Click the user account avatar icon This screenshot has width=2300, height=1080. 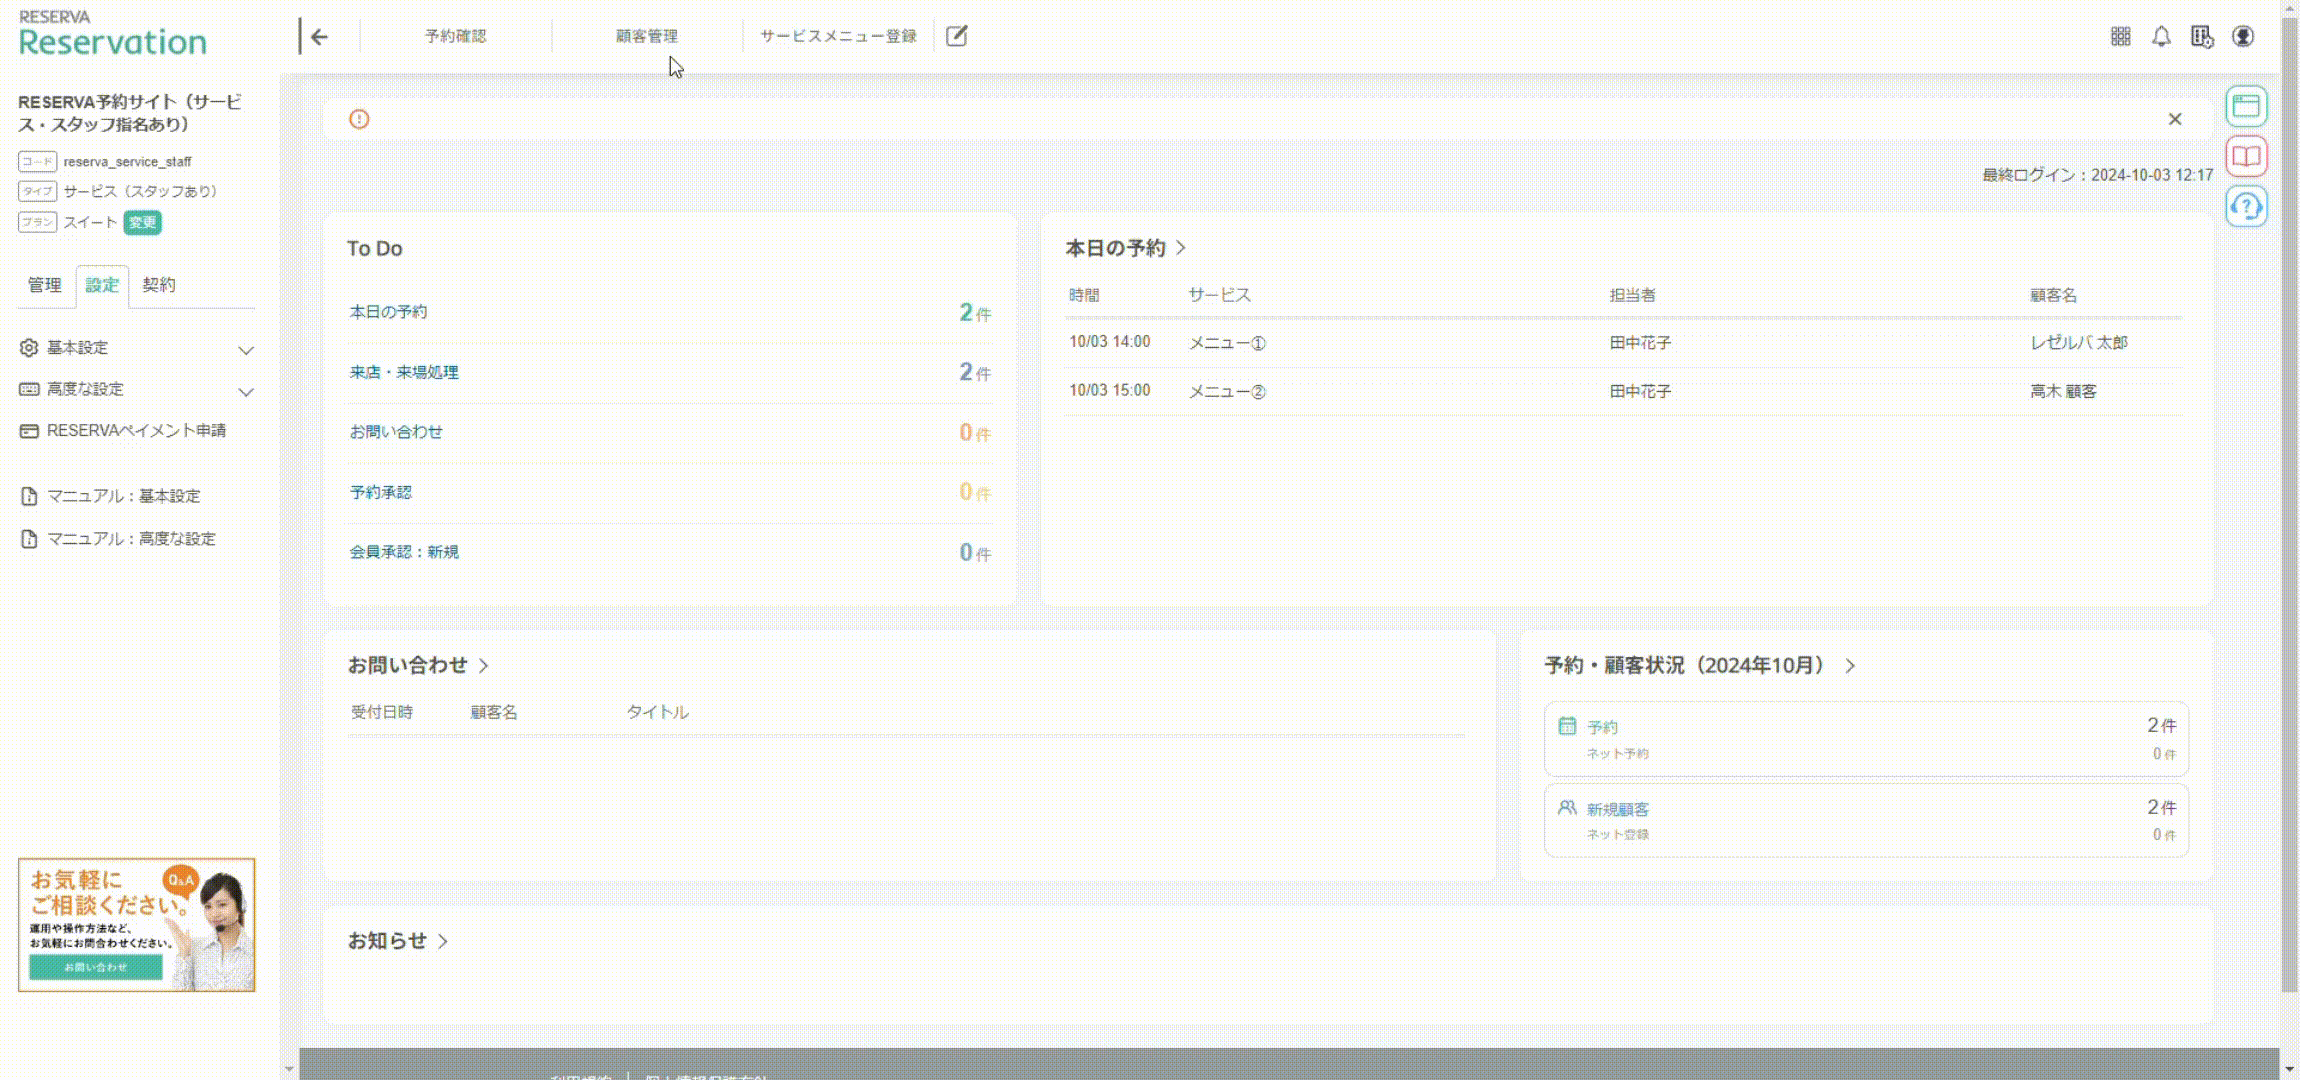coord(2243,37)
